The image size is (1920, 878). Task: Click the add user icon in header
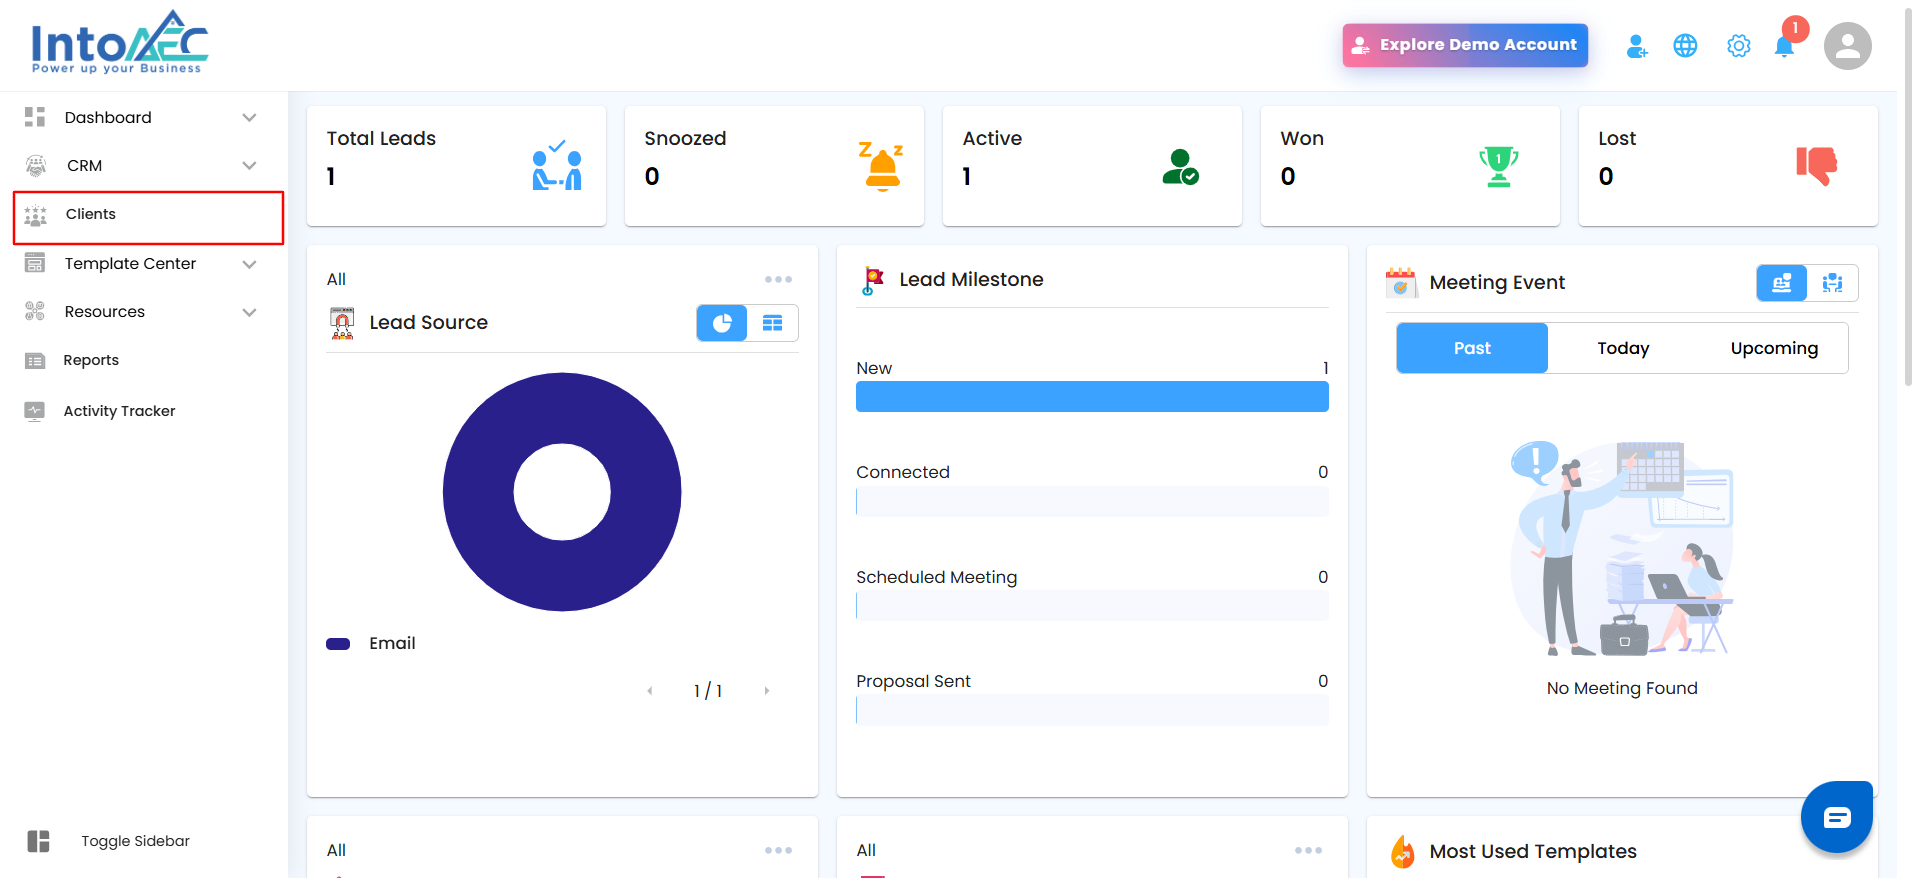pyautogui.click(x=1636, y=46)
